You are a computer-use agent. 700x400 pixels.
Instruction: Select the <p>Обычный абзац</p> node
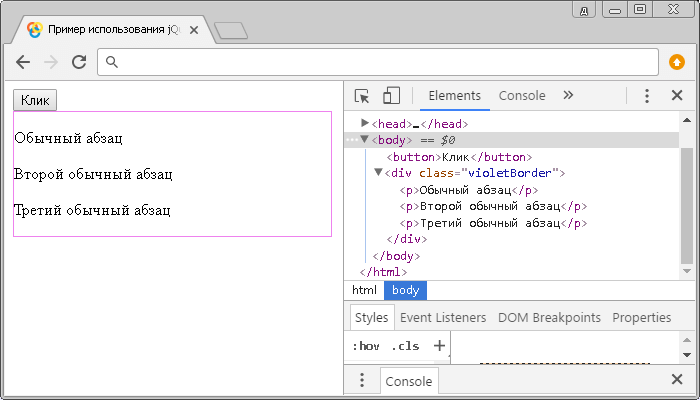[x=469, y=190]
